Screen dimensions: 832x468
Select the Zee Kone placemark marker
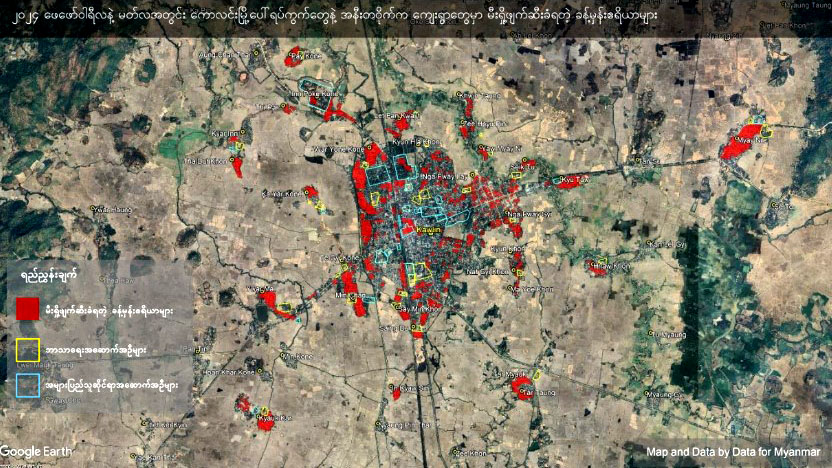455,452
